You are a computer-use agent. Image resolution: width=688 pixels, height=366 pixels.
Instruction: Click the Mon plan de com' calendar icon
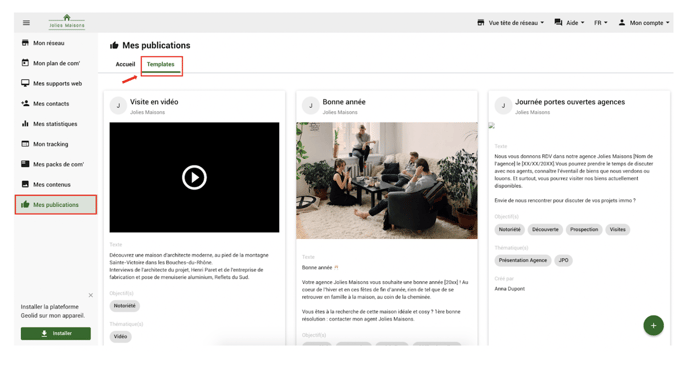click(25, 63)
